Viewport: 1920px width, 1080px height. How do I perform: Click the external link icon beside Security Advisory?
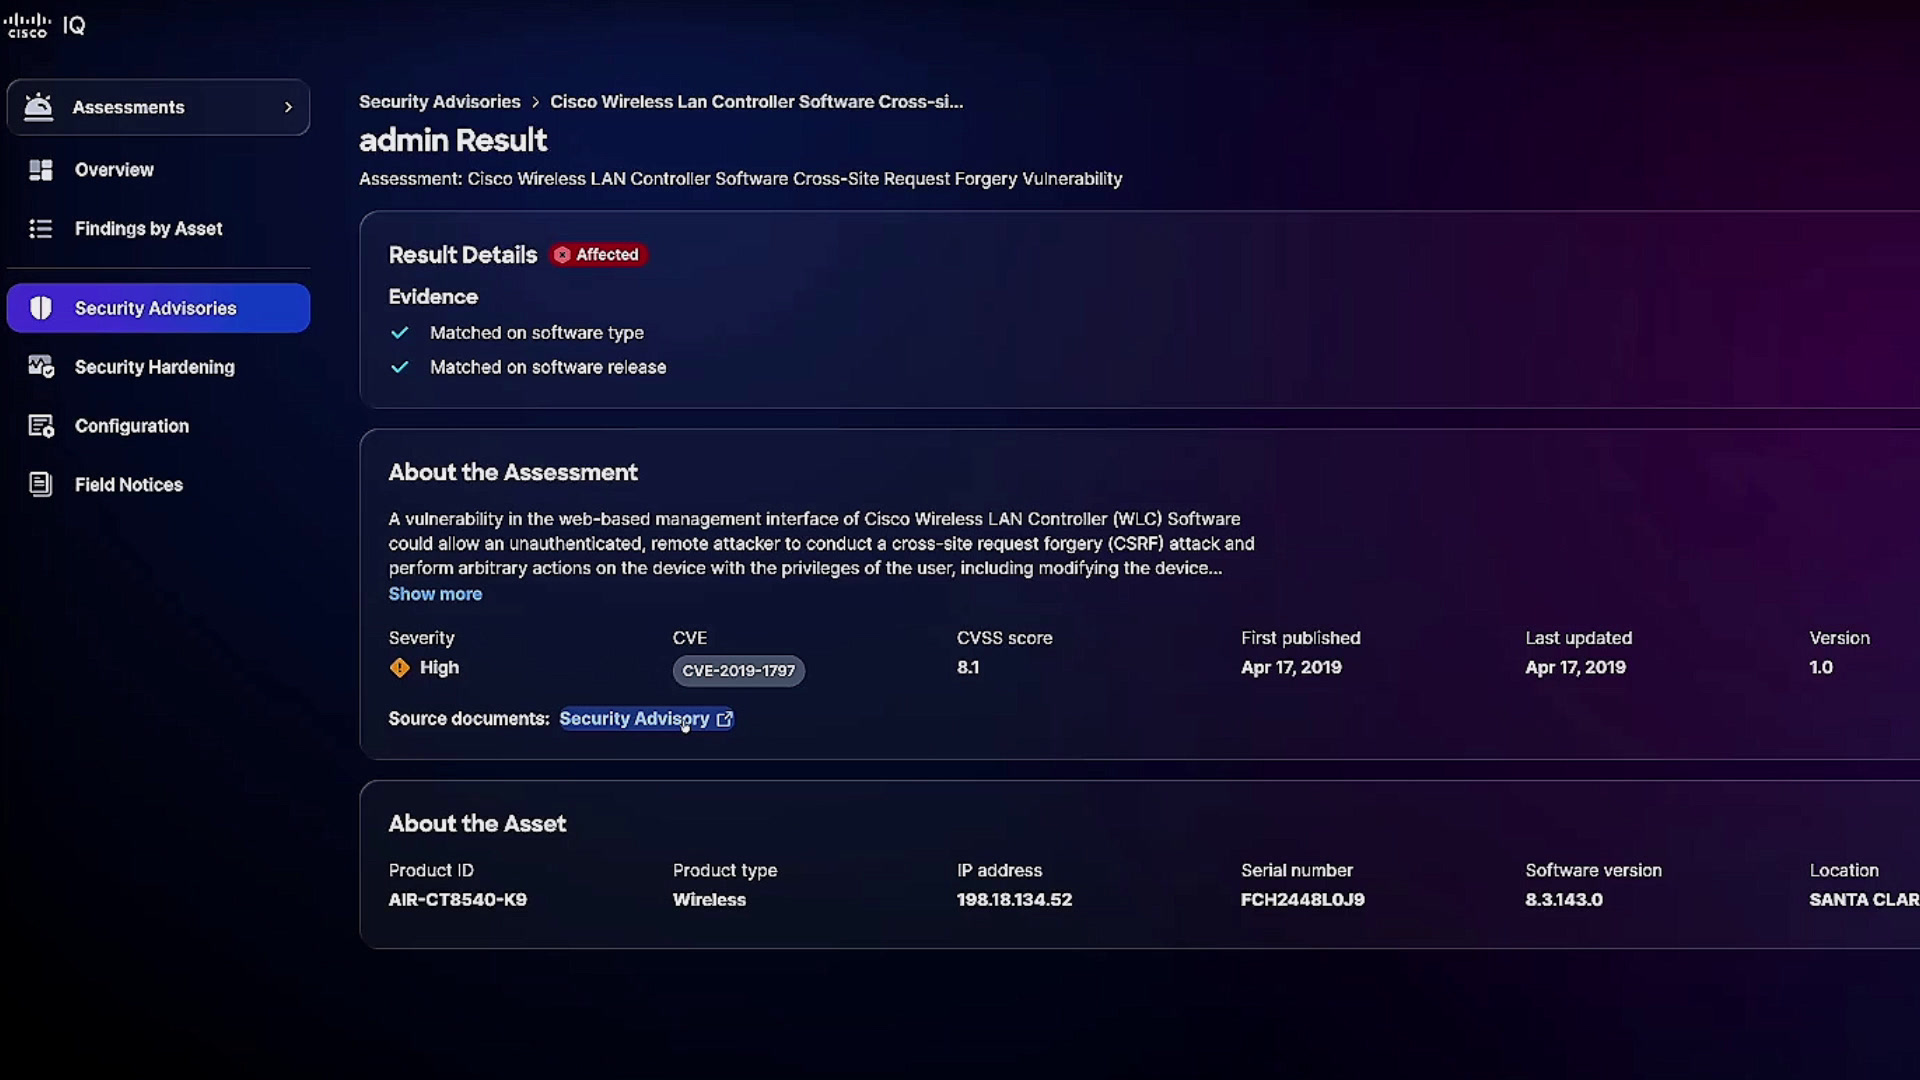tap(725, 719)
